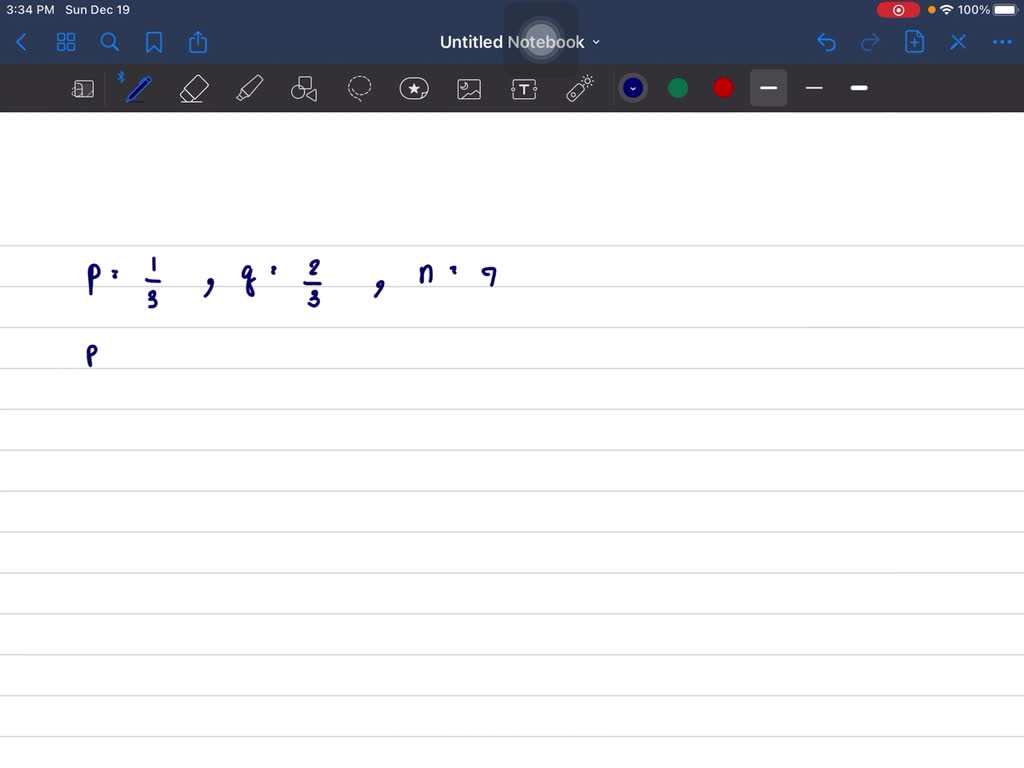This screenshot has height=768, width=1024.
Task: Add a new page
Action: click(x=914, y=42)
